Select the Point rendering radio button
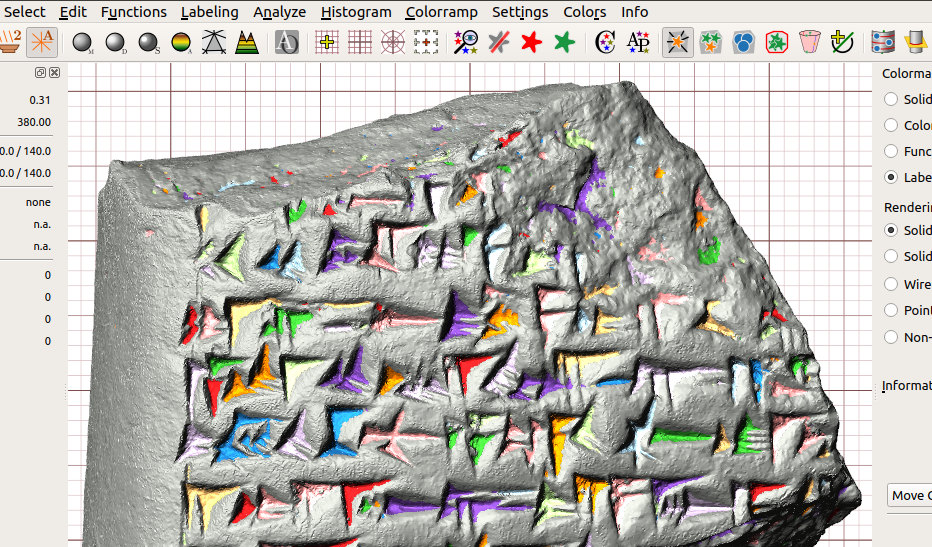The width and height of the screenshot is (932, 547). click(x=891, y=310)
